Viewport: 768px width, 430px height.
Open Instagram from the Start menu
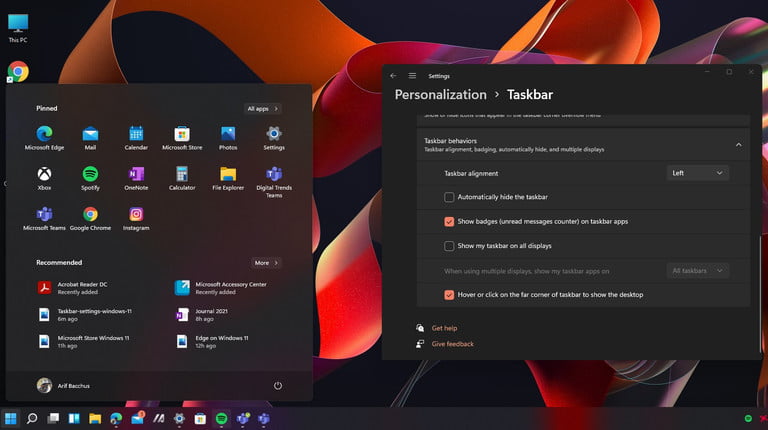point(136,218)
